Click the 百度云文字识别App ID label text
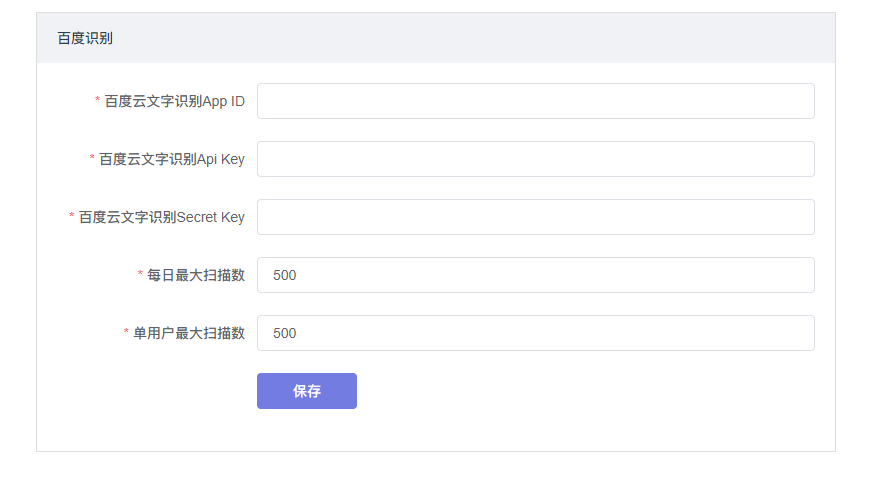This screenshot has width=871, height=478. pos(174,101)
